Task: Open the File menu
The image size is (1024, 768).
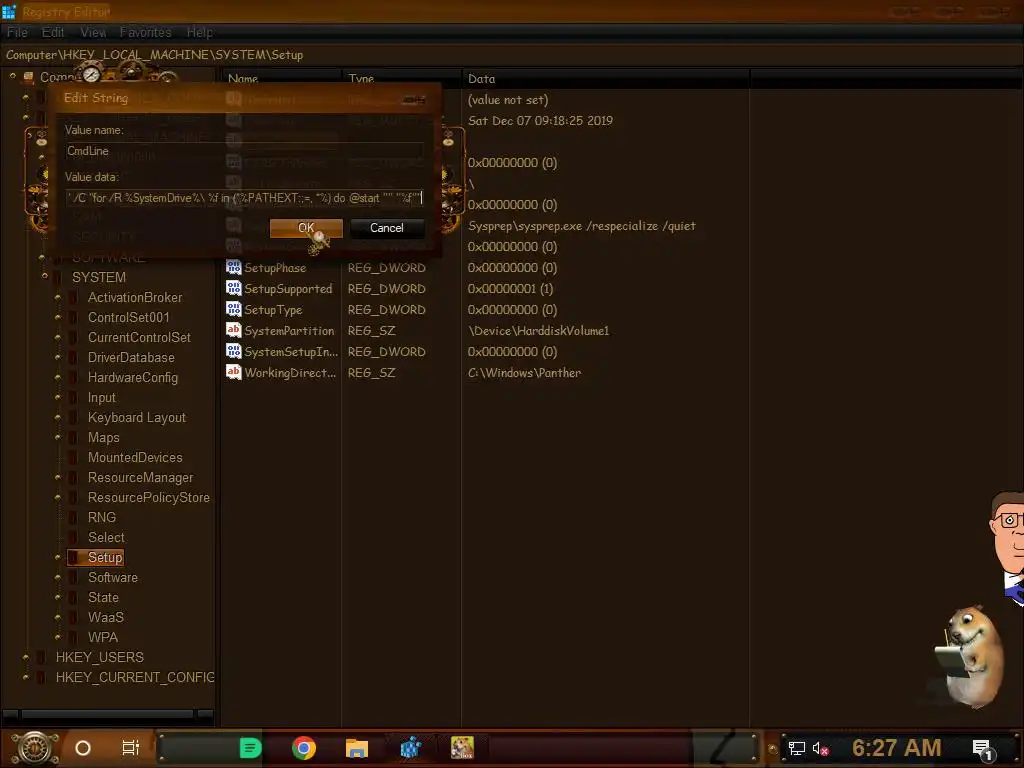Action: click(18, 32)
